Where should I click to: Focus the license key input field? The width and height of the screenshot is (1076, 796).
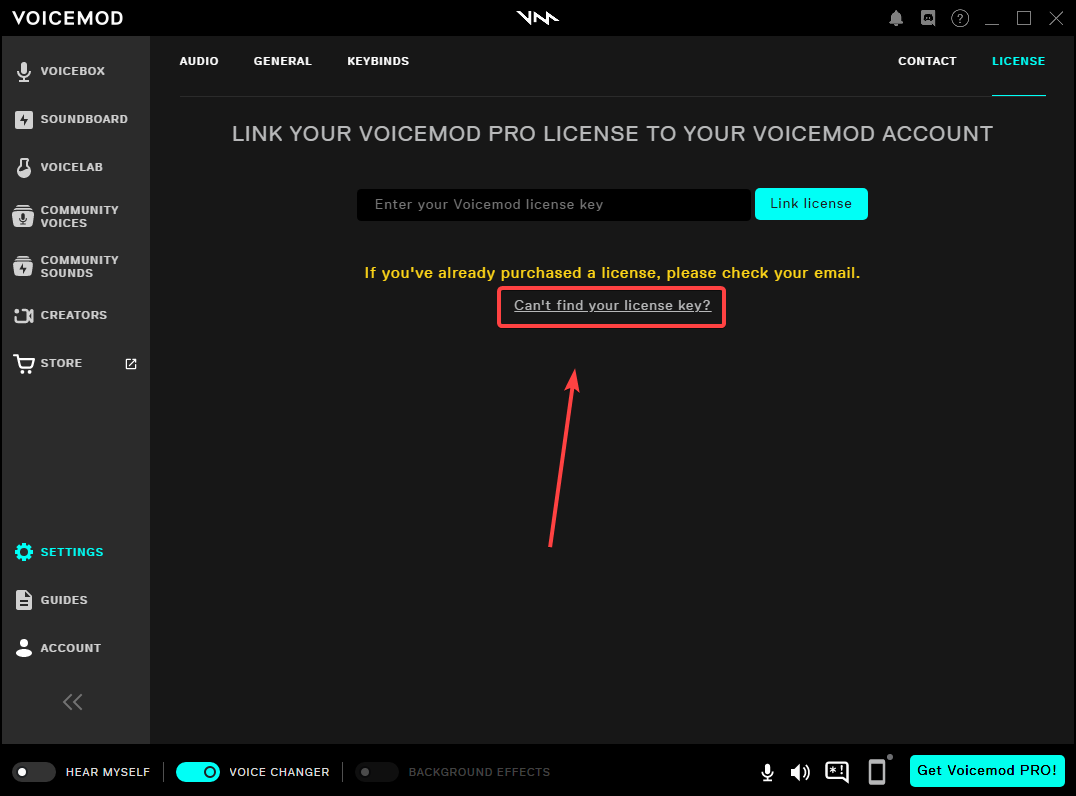click(x=553, y=204)
